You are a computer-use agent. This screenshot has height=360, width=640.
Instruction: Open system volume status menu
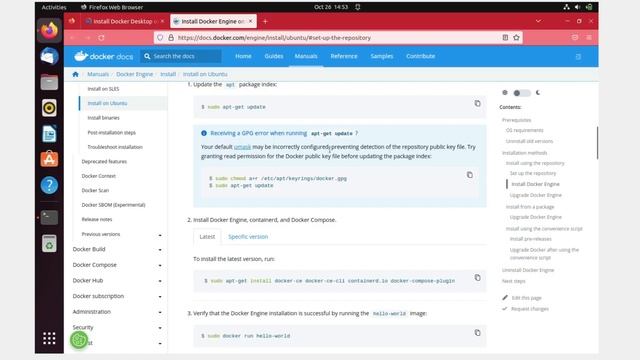(x=577, y=7)
